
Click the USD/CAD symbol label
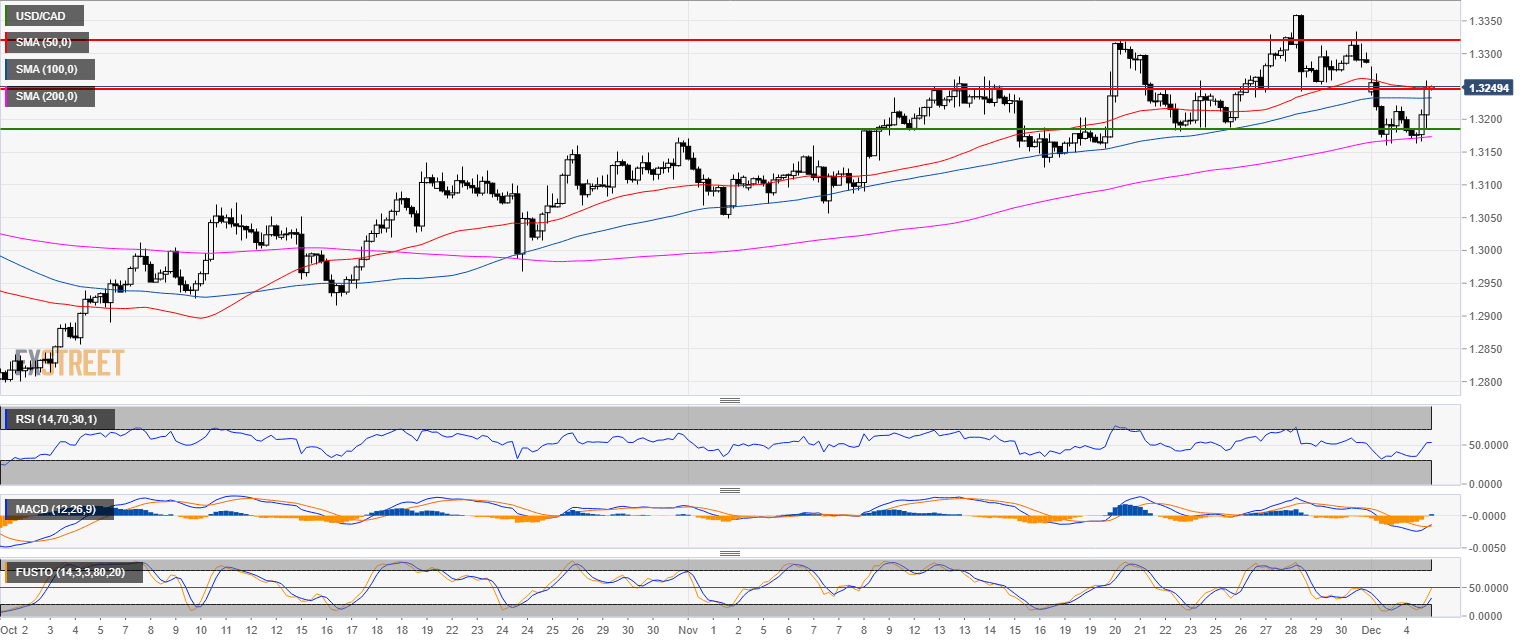coord(43,15)
